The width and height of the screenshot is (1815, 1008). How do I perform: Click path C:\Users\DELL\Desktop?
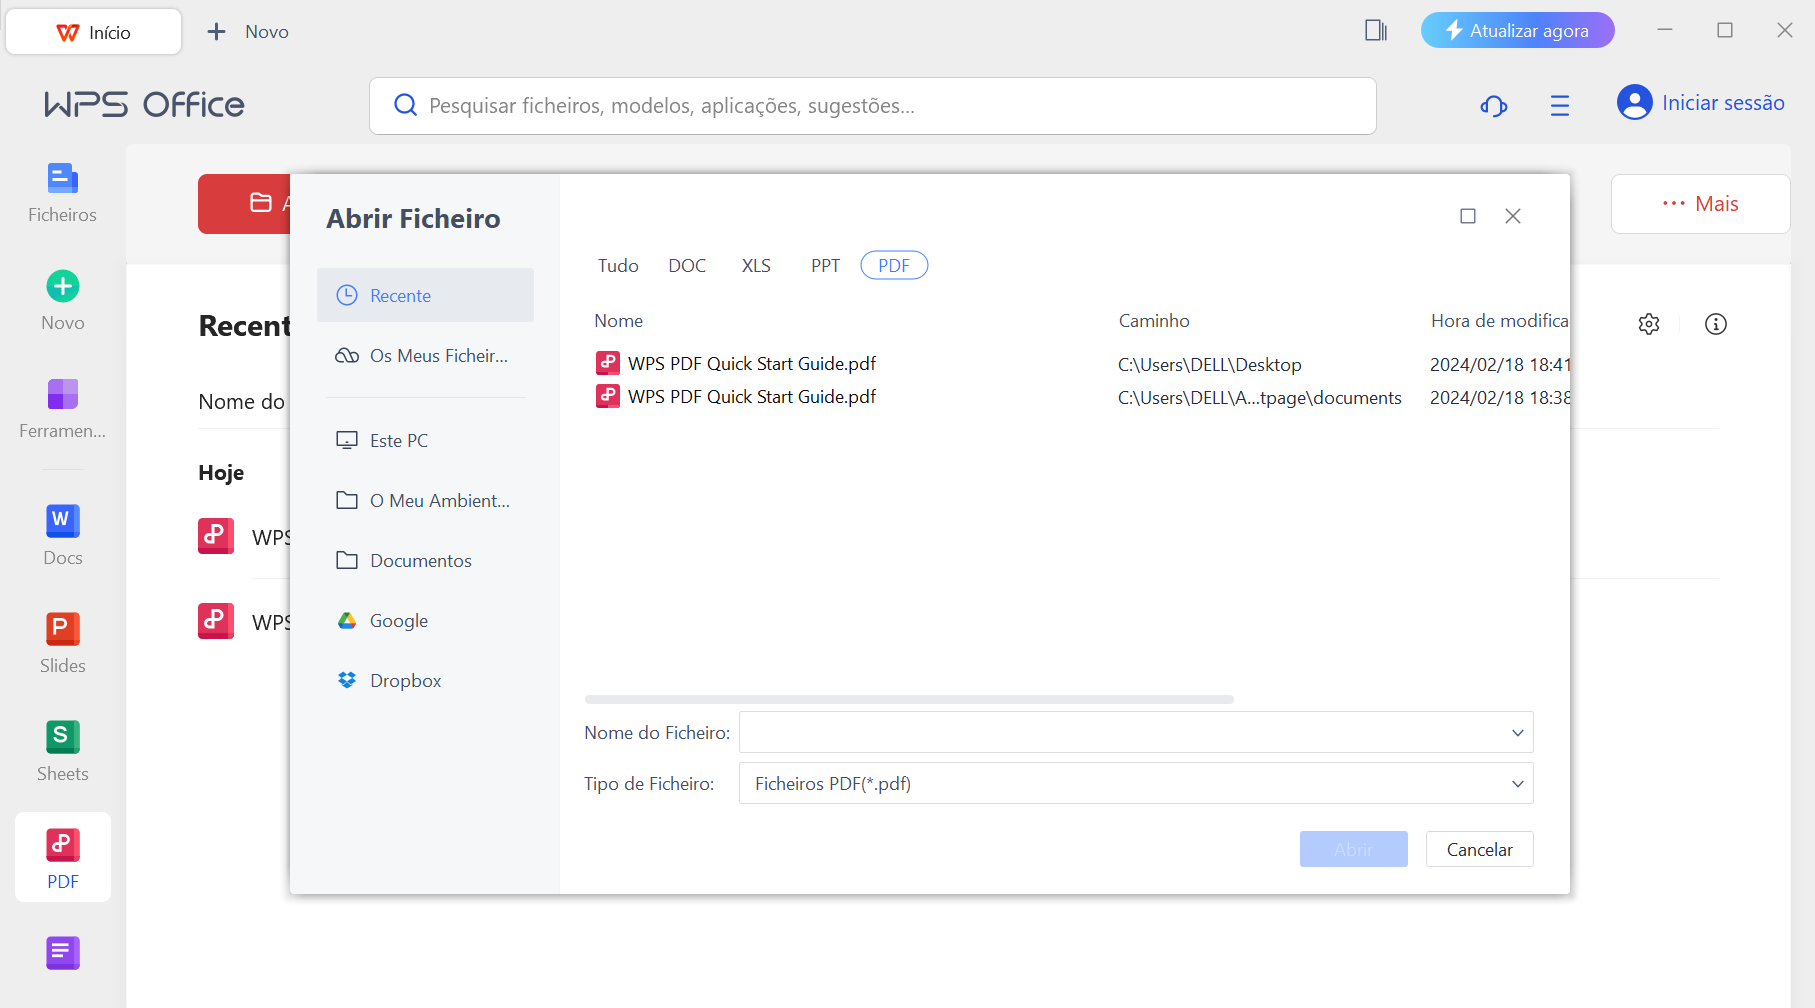click(1210, 365)
